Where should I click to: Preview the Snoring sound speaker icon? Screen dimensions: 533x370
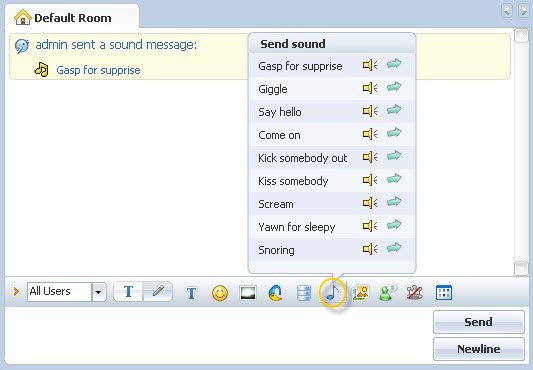pyautogui.click(x=370, y=249)
